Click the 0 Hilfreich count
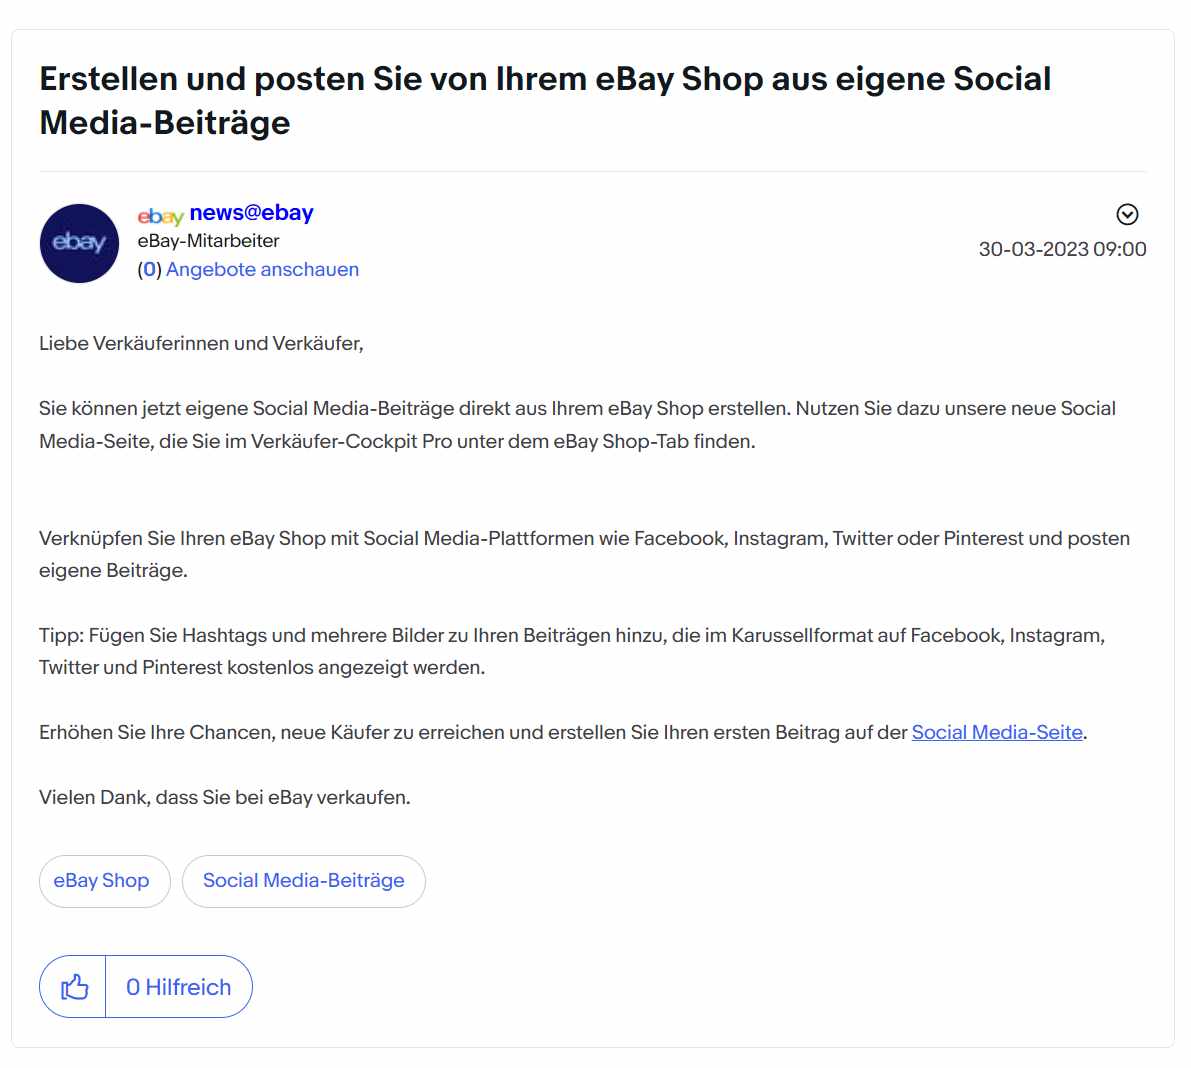This screenshot has width=1191, height=1068. coord(178,987)
